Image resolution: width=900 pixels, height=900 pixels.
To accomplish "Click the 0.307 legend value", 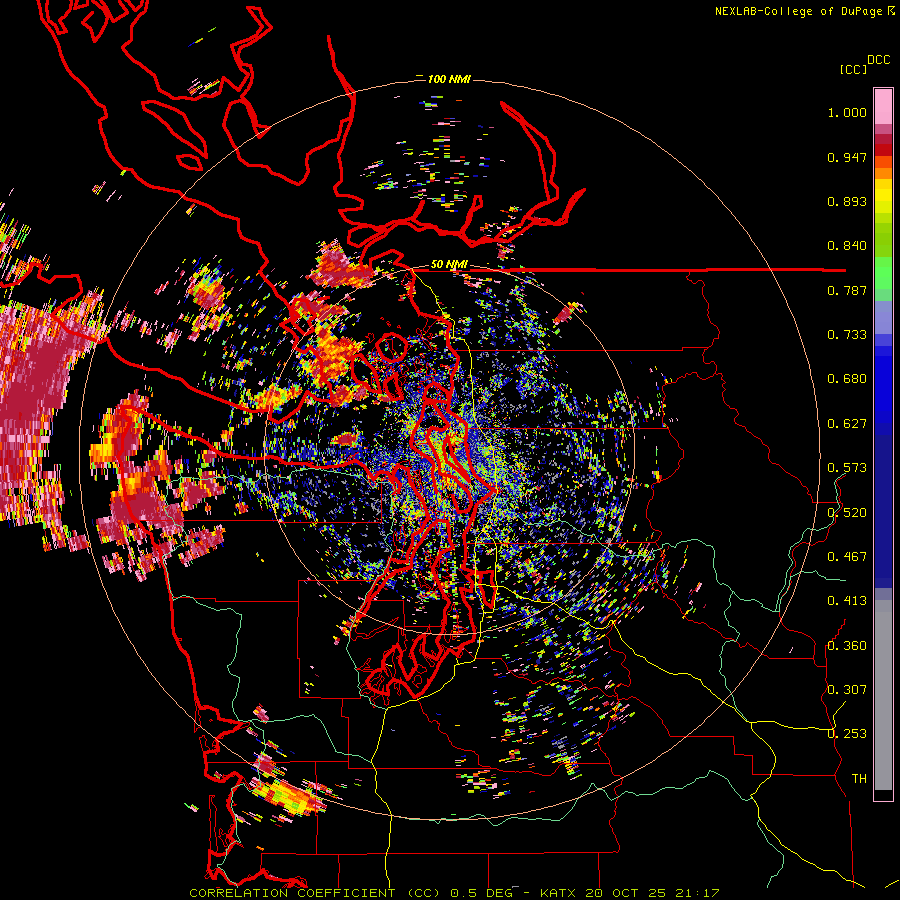I will [847, 690].
